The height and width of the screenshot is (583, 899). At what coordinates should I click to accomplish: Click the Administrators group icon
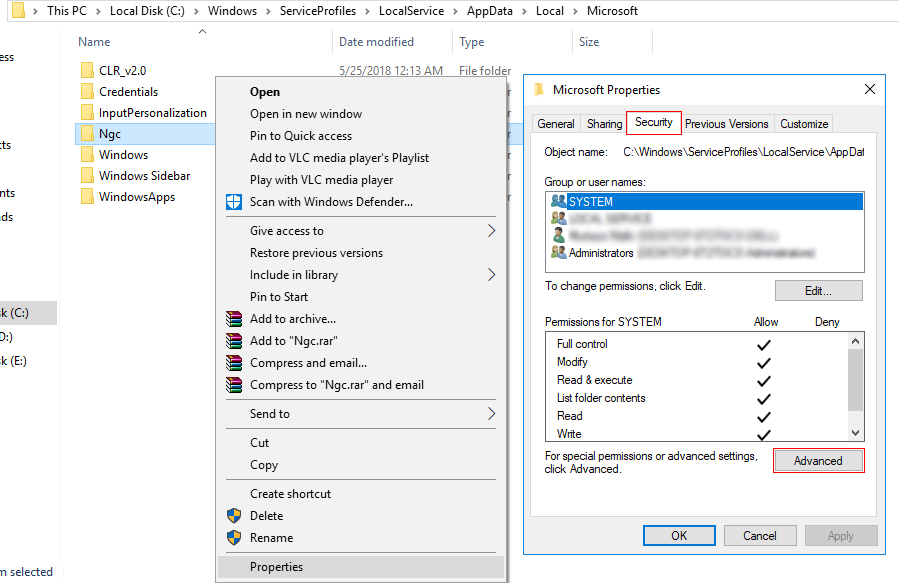coord(558,252)
